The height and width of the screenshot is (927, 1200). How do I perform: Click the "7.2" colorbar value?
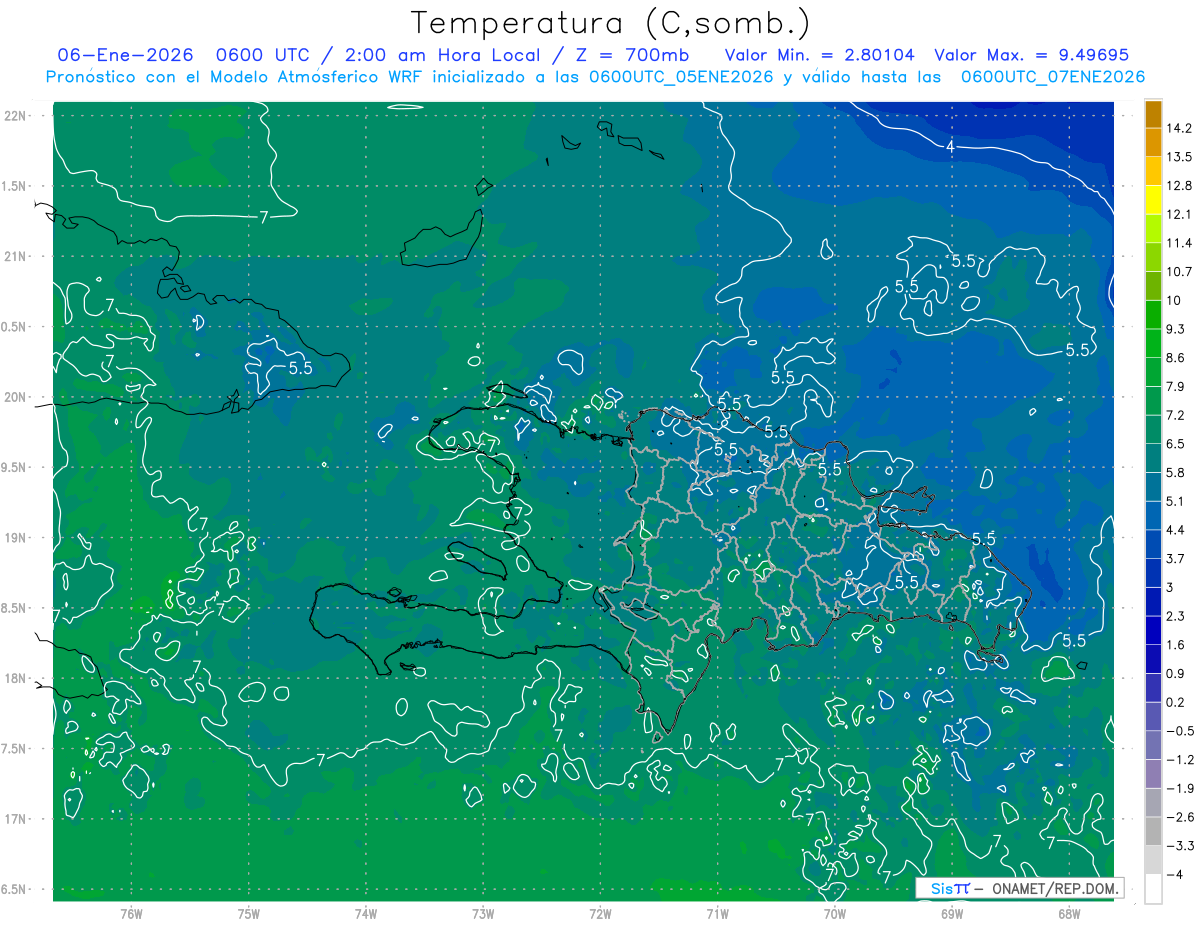click(1176, 415)
